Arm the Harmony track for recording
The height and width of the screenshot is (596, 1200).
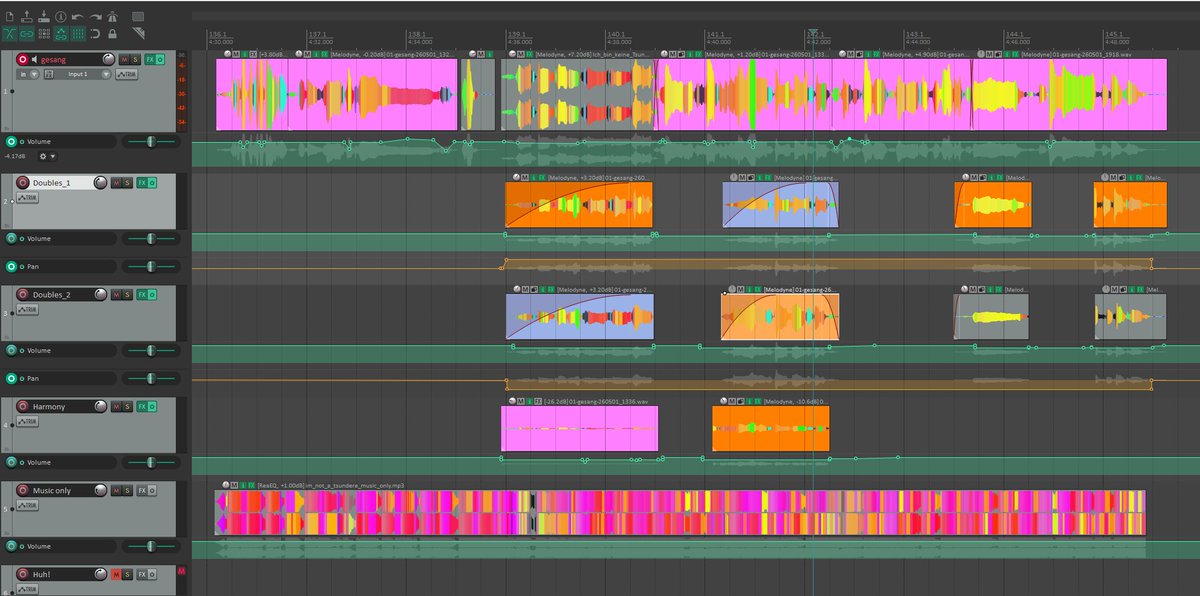click(x=23, y=407)
